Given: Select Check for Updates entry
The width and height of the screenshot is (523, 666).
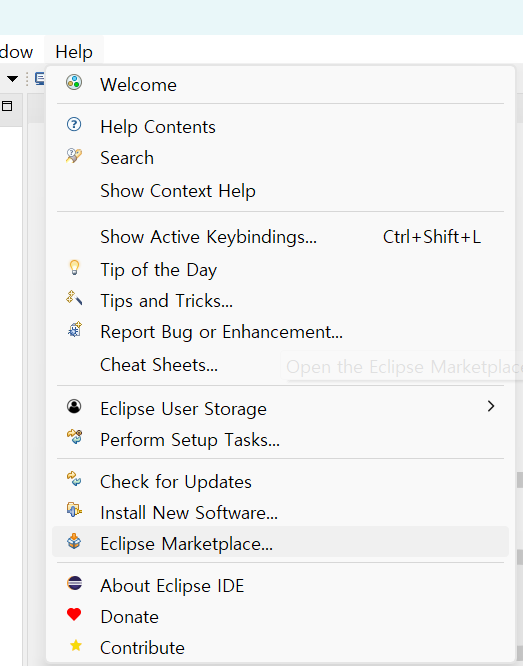Looking at the screenshot, I should (x=280, y=482).
